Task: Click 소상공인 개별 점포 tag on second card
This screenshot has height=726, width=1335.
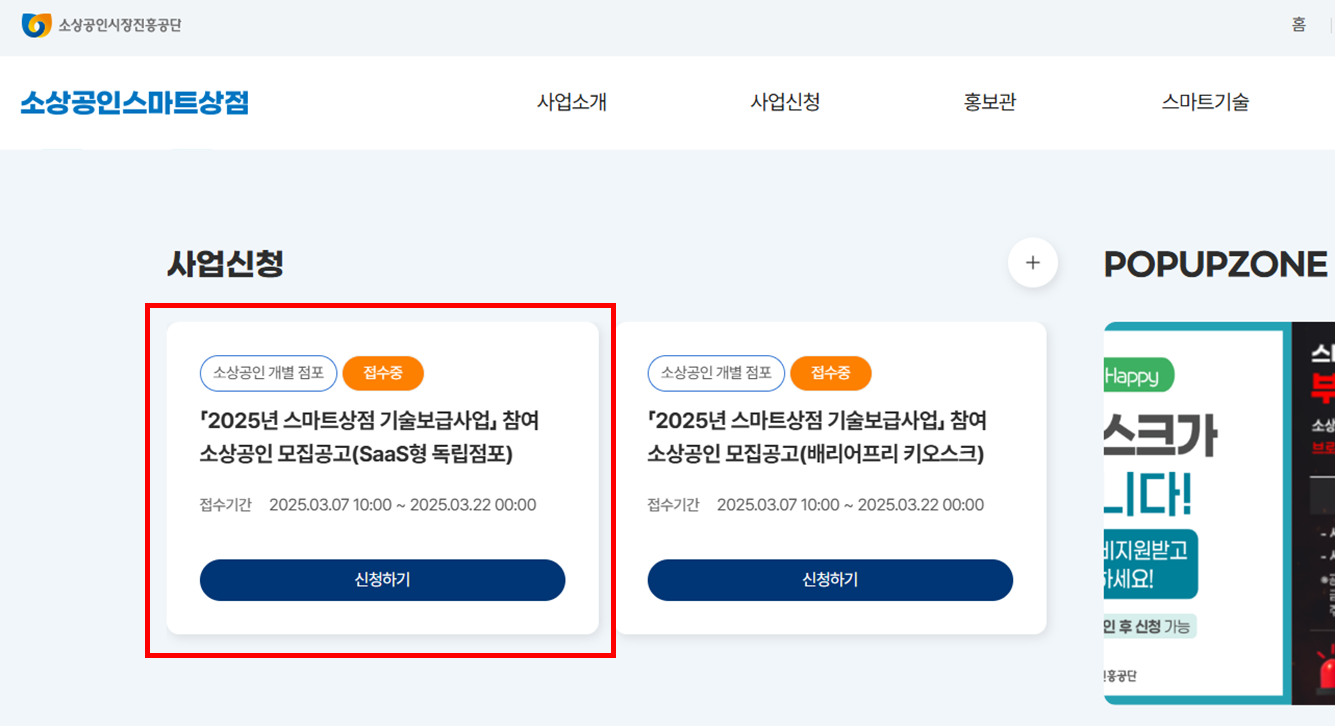Action: coord(717,373)
